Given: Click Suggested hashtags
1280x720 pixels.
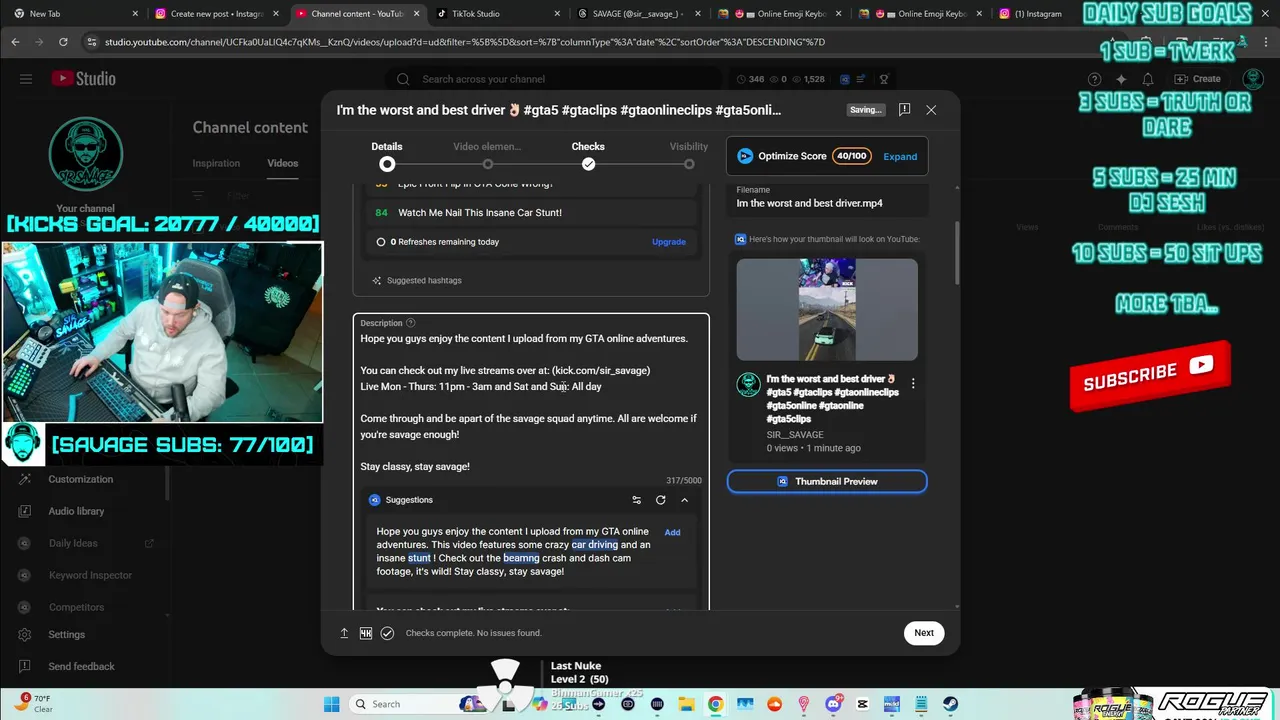Looking at the screenshot, I should (417, 281).
